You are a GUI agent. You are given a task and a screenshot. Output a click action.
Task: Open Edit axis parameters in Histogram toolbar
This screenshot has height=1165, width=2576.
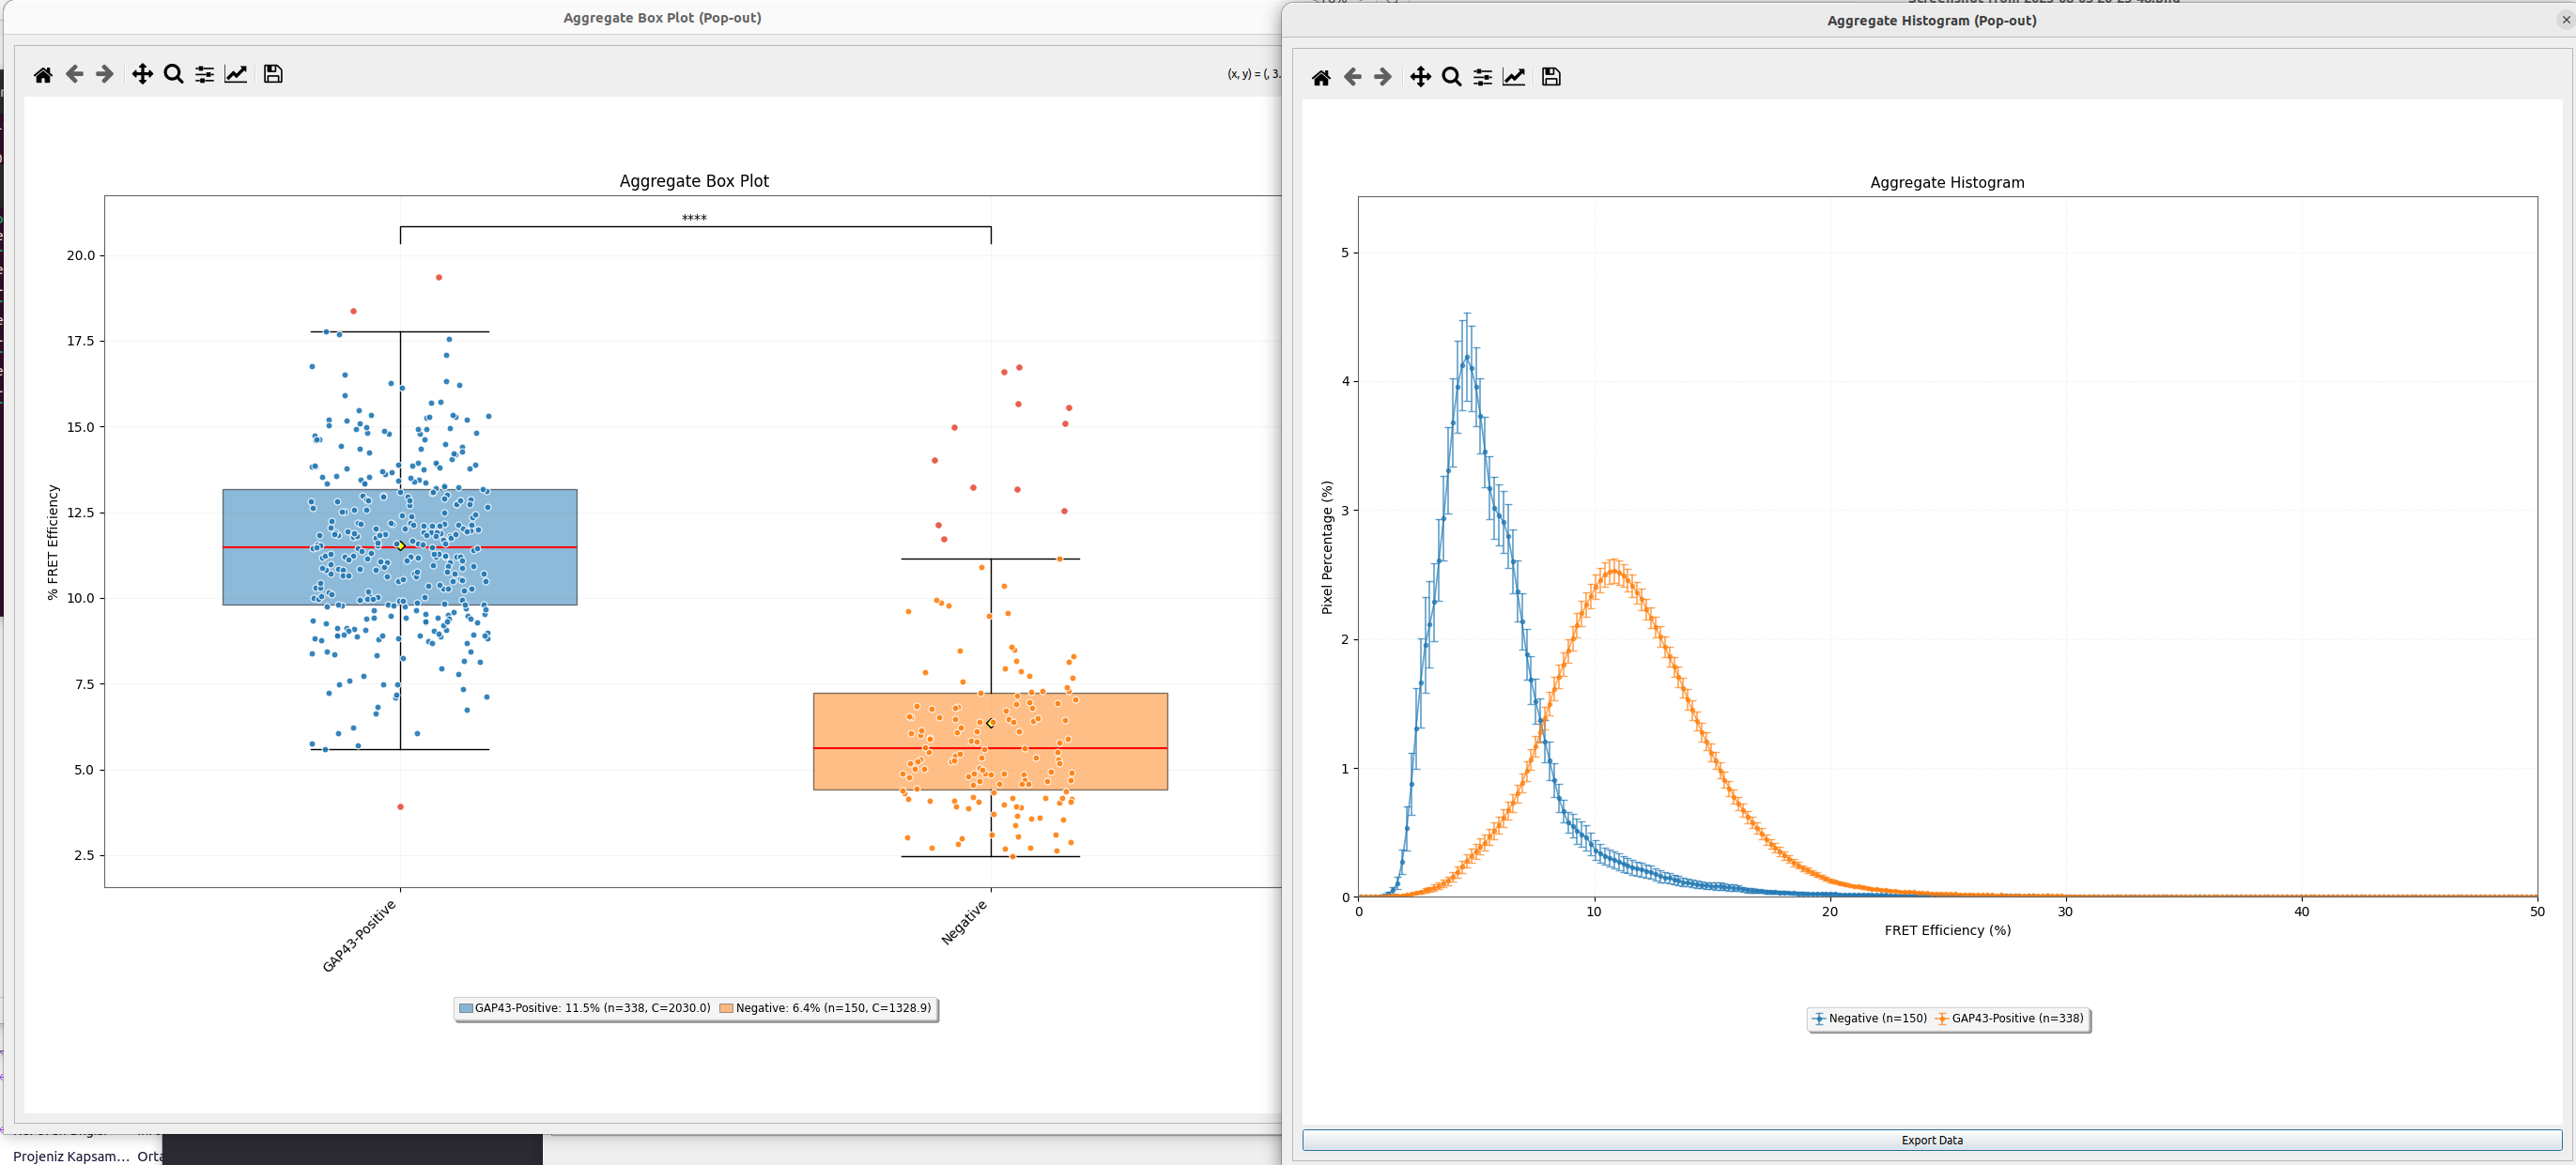pos(1514,78)
